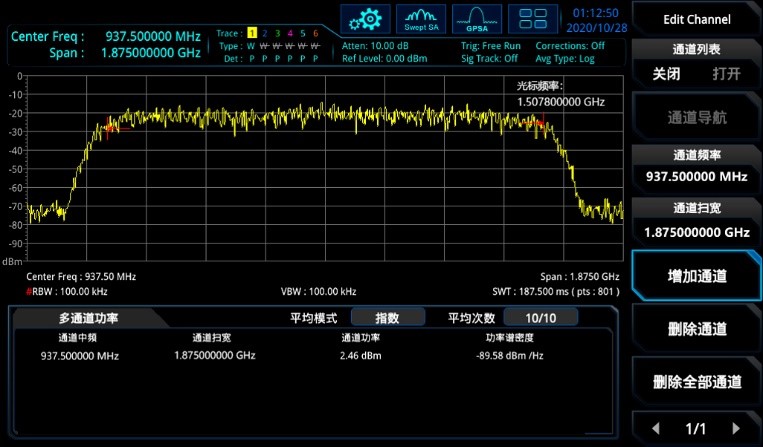The height and width of the screenshot is (447, 763).
Task: Edit the 平均次数 10/10 field
Action: pos(540,317)
